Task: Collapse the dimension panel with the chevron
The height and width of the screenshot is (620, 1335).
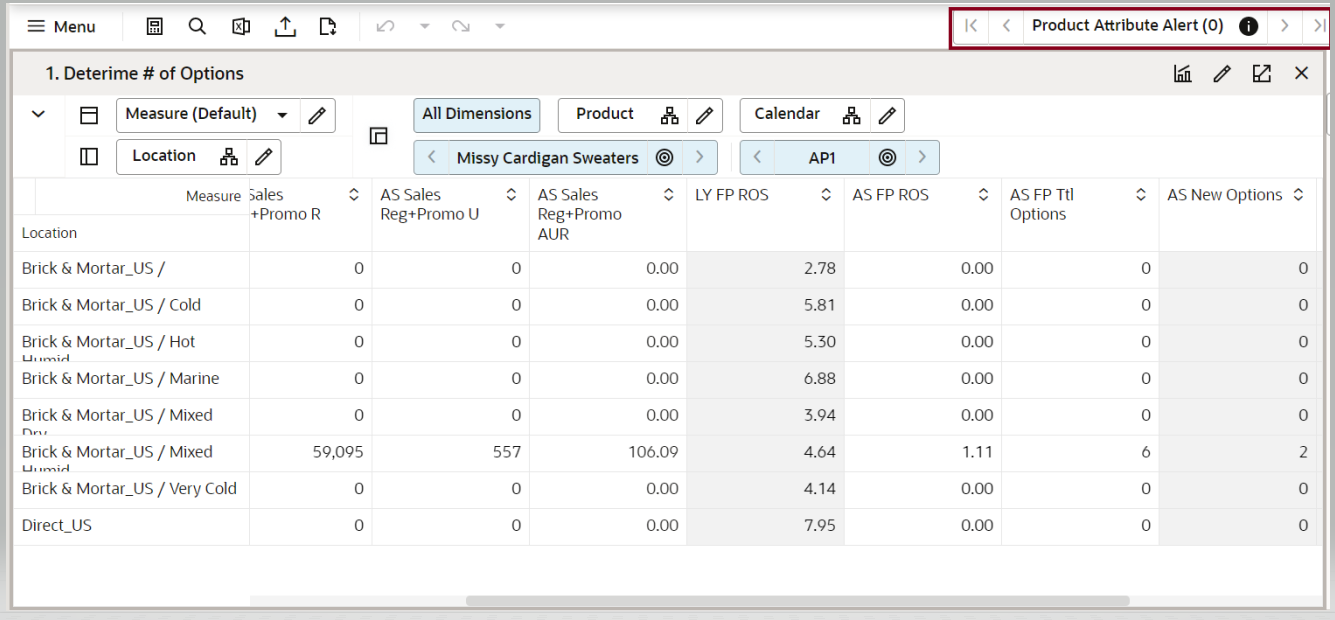Action: [38, 115]
